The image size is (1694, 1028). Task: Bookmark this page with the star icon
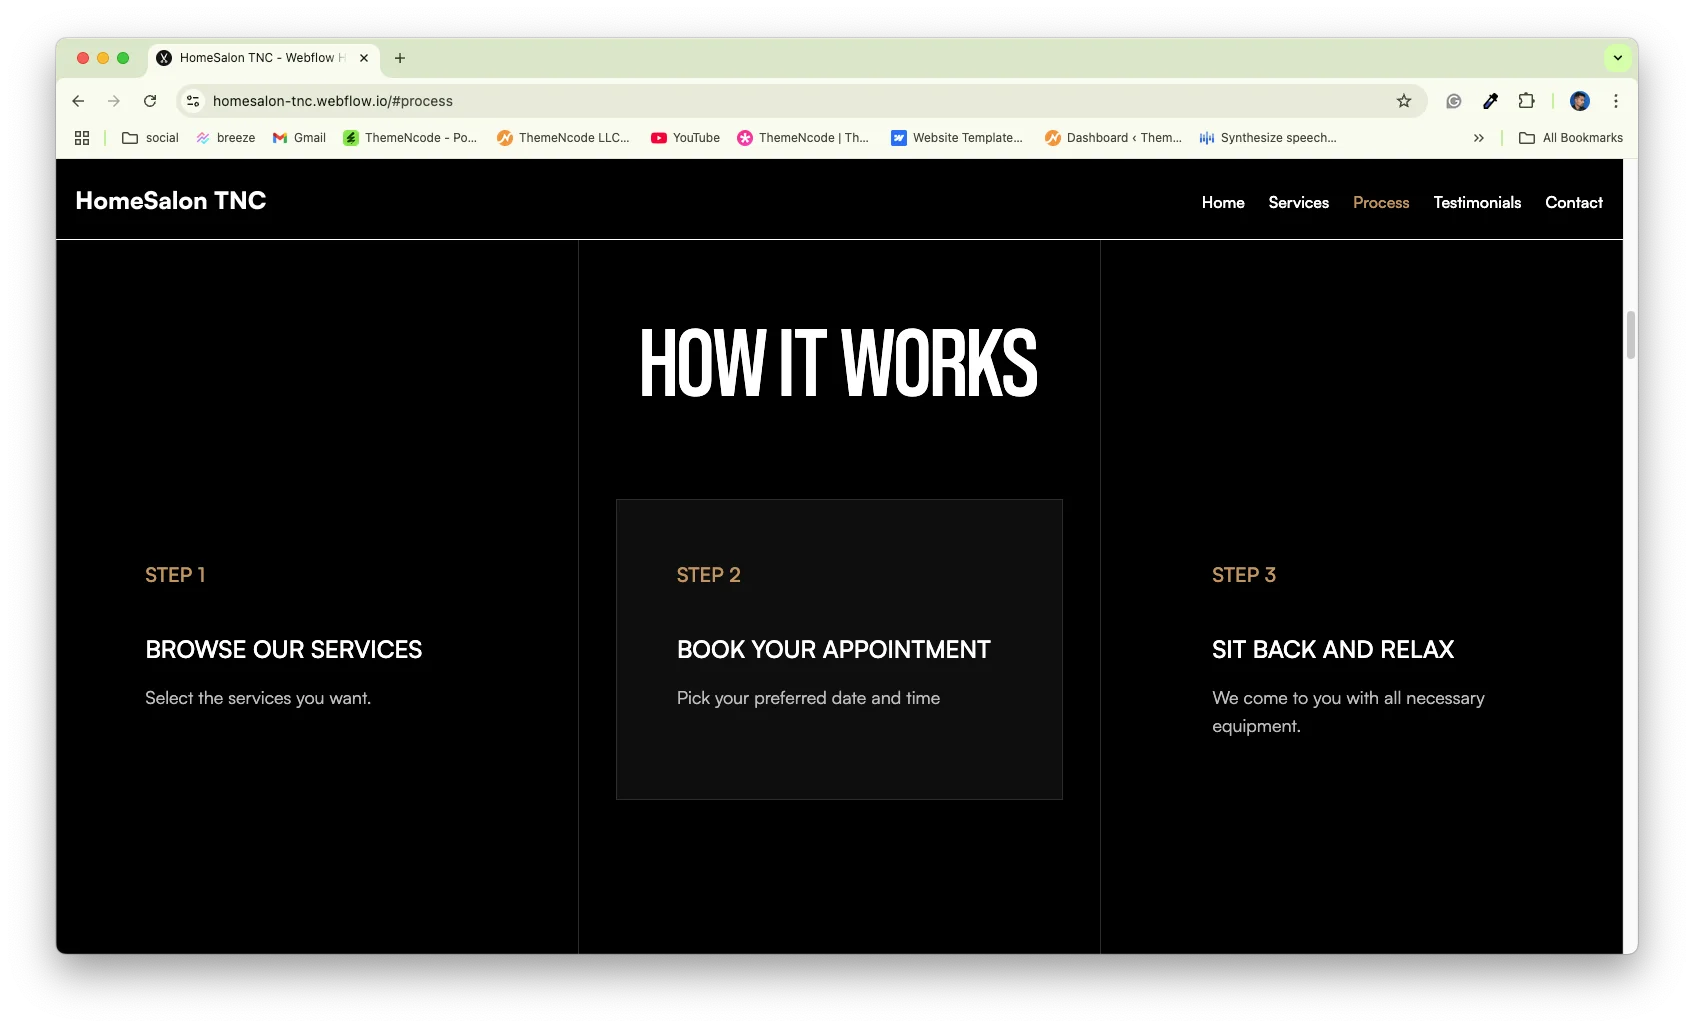click(1403, 101)
